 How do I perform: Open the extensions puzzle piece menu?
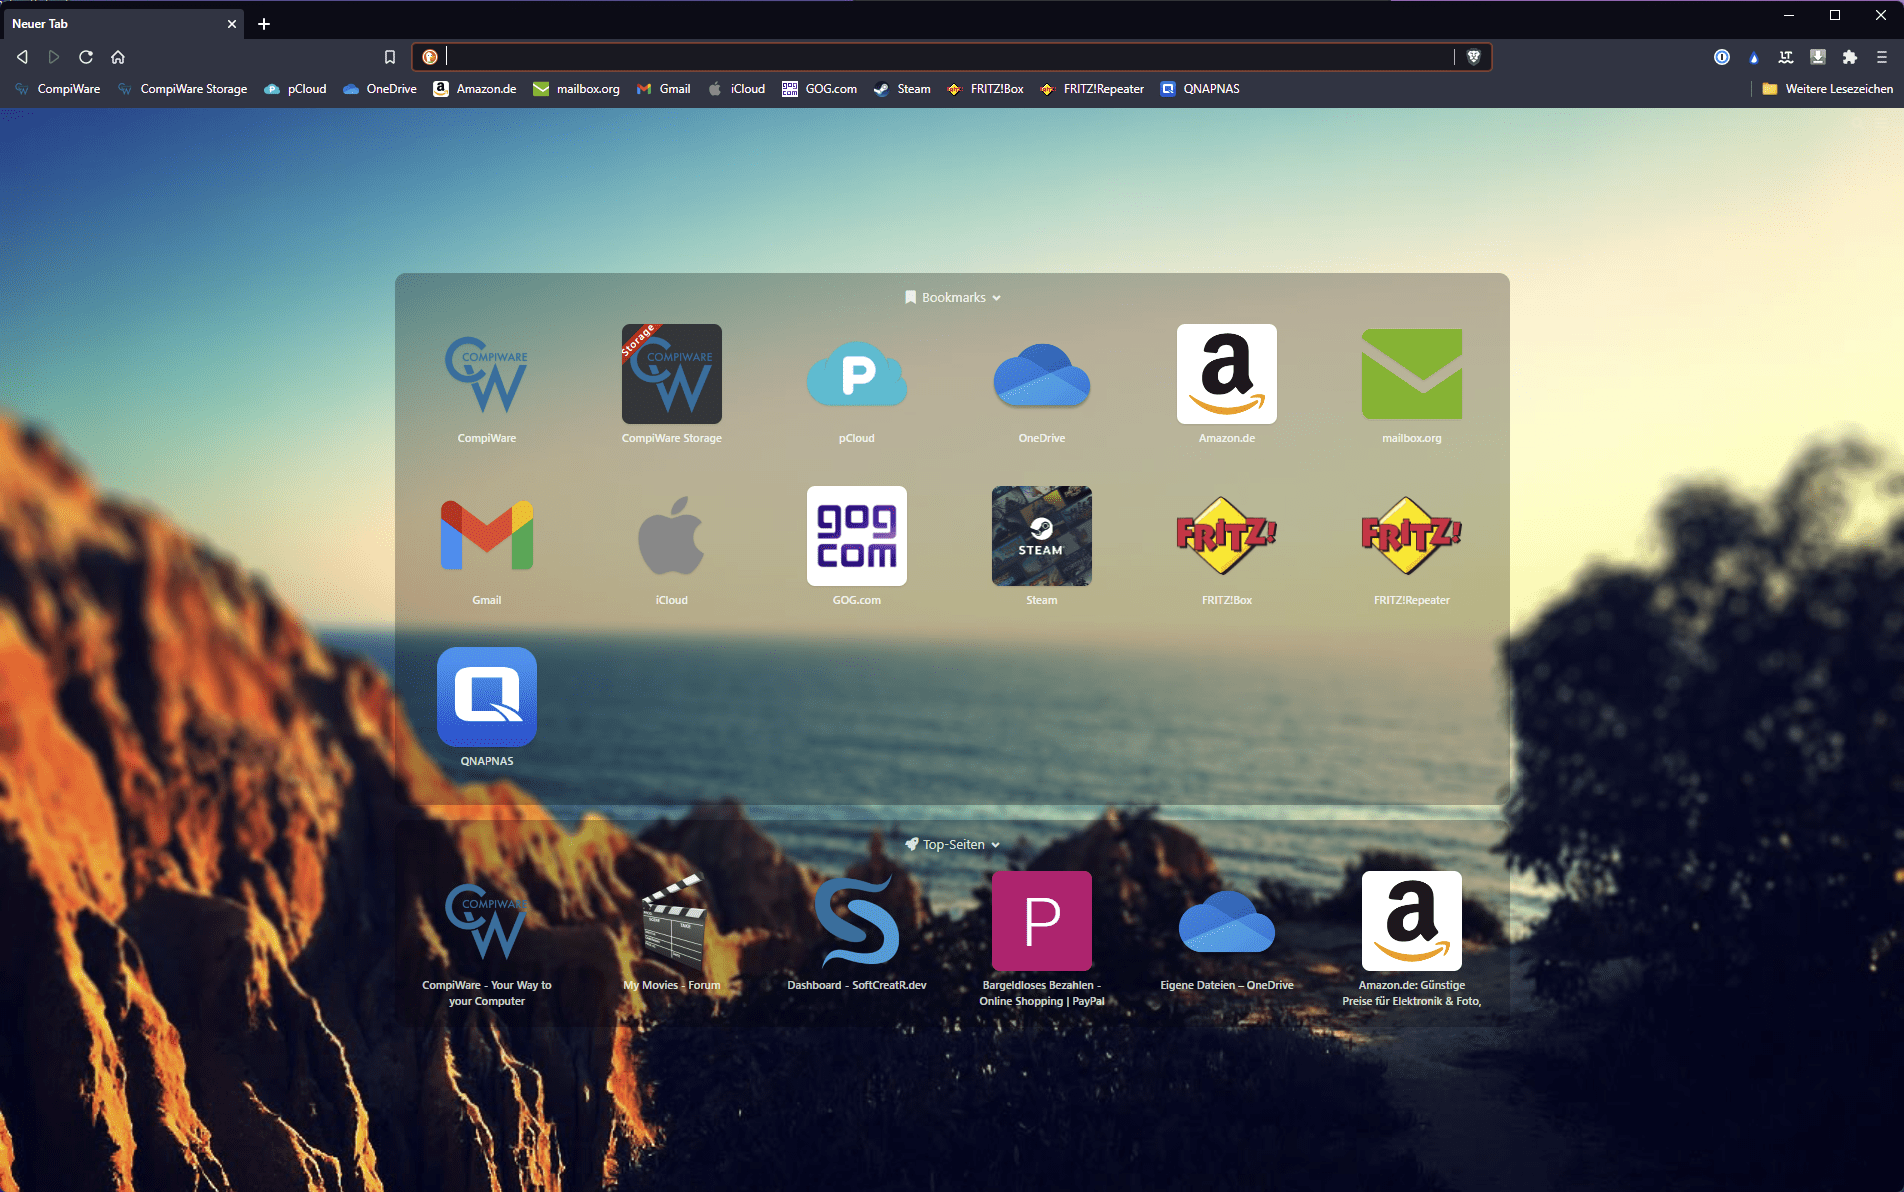tap(1850, 57)
